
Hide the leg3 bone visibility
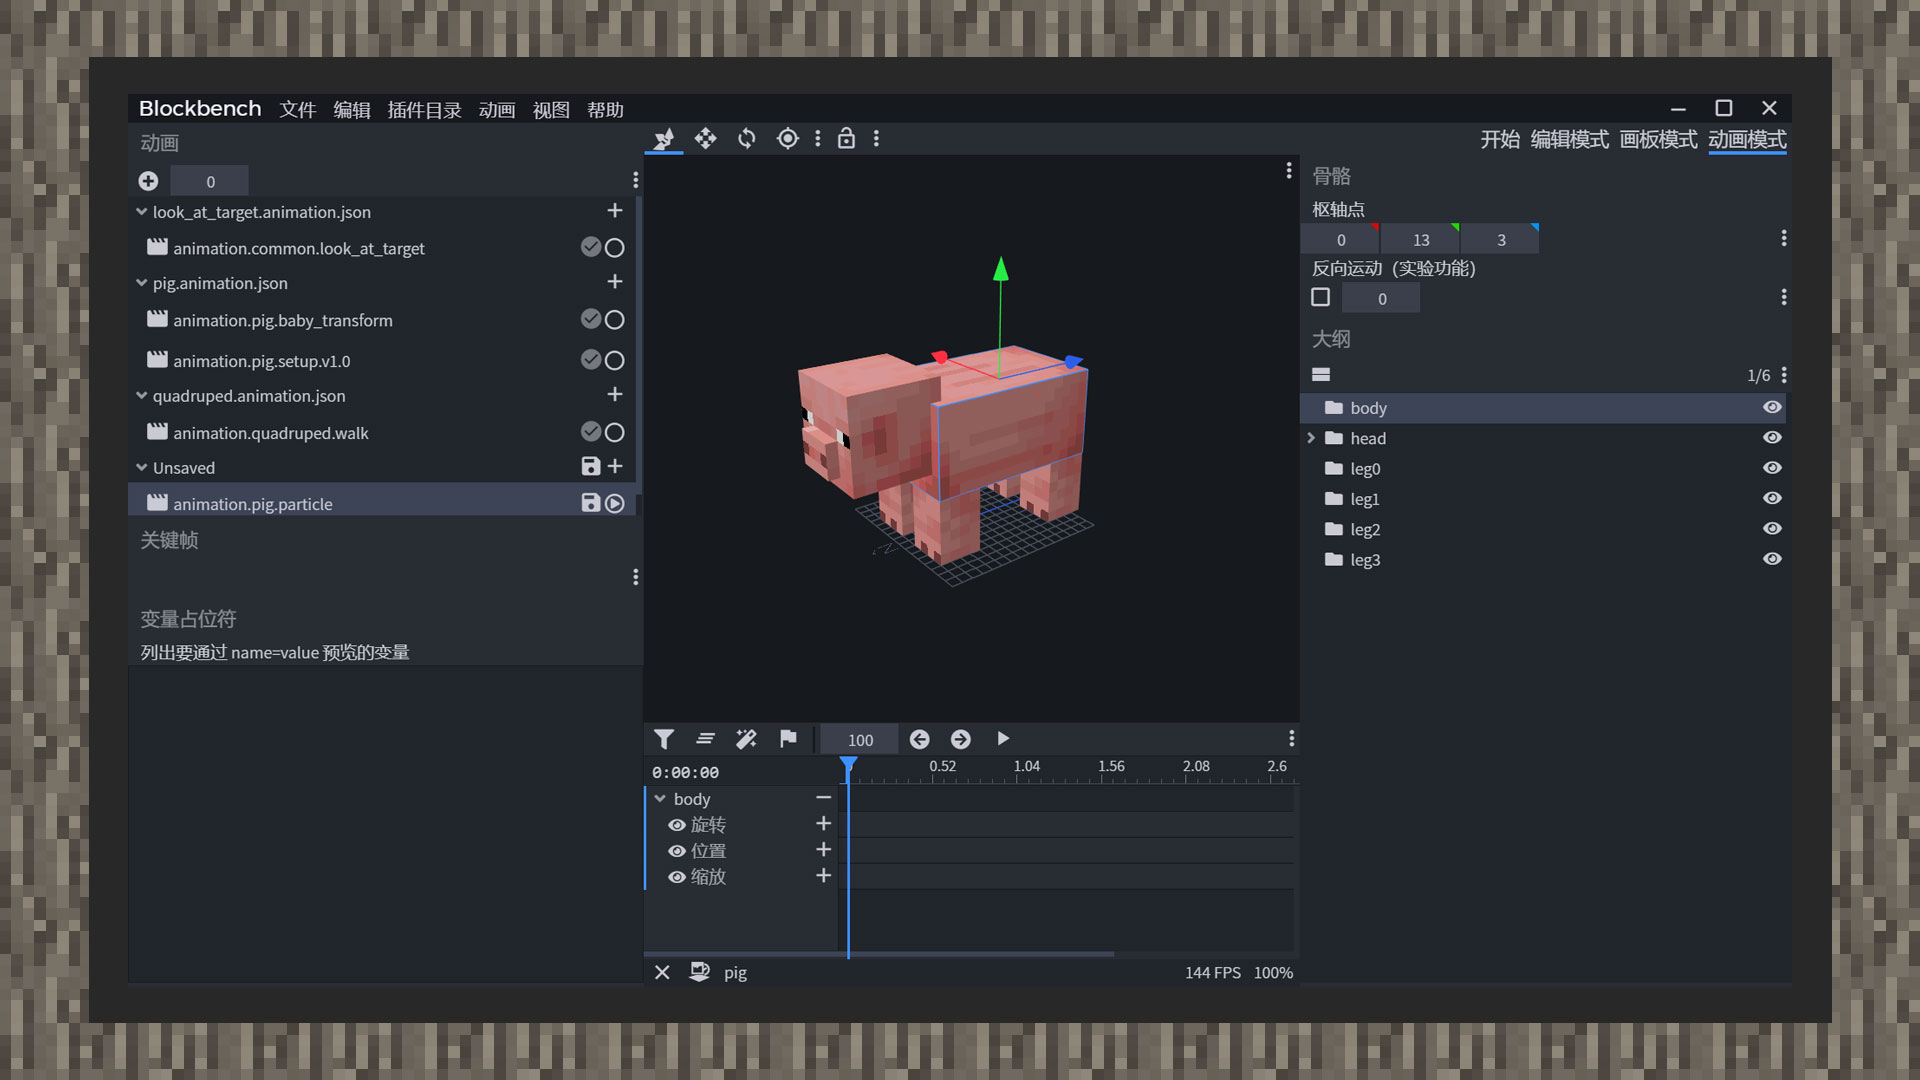click(1772, 559)
